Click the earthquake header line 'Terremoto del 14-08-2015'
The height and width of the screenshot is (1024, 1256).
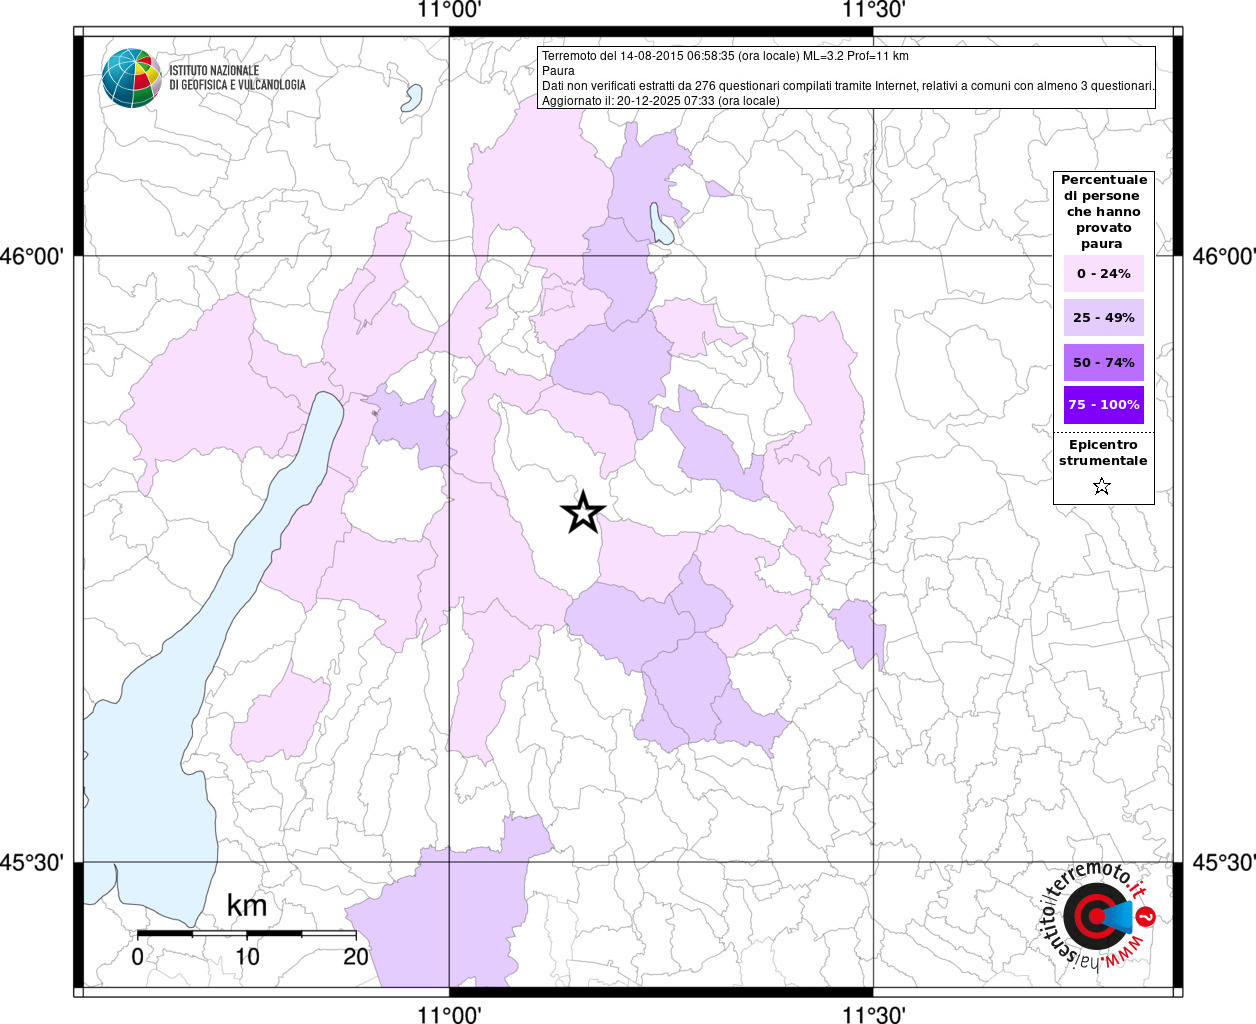tap(725, 56)
